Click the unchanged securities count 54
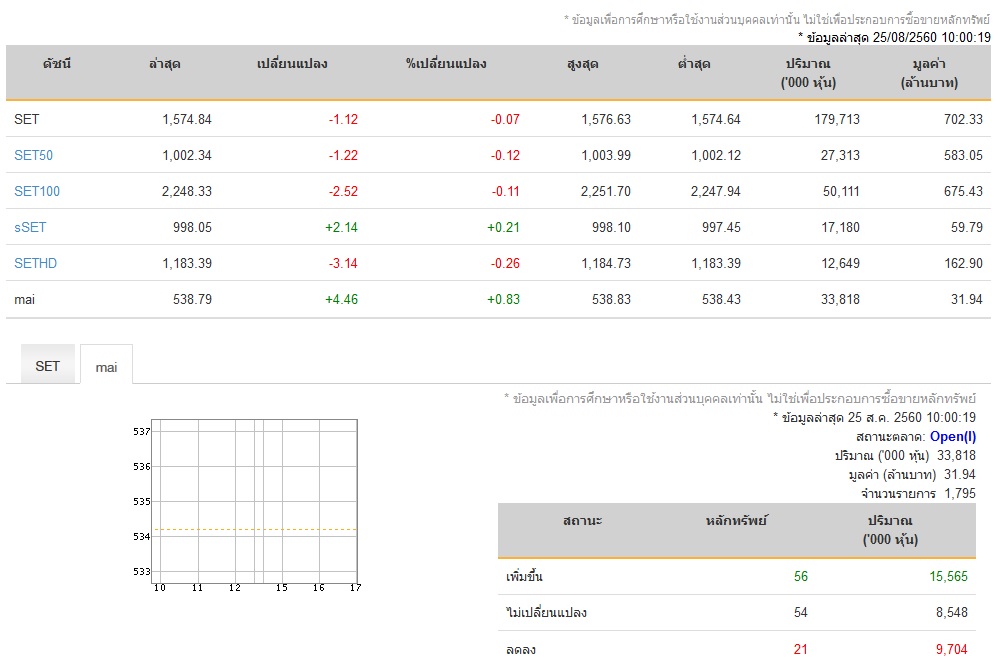This screenshot has width=1003, height=666. click(x=801, y=612)
